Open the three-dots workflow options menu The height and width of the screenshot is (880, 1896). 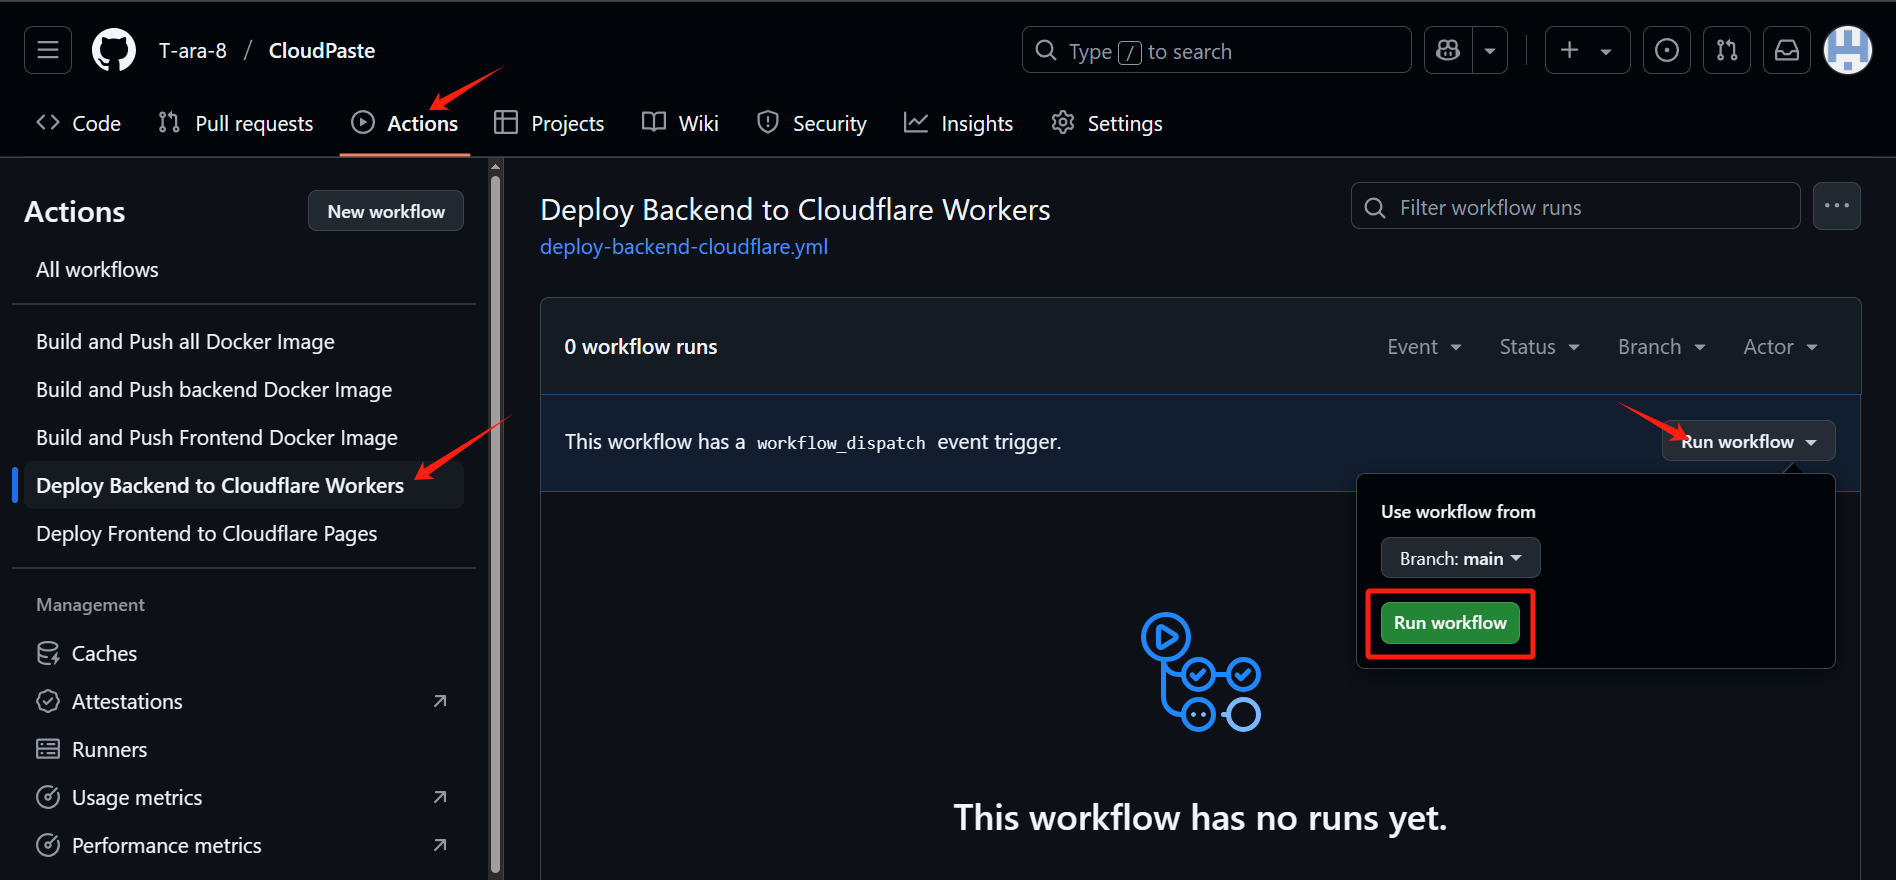pyautogui.click(x=1837, y=206)
